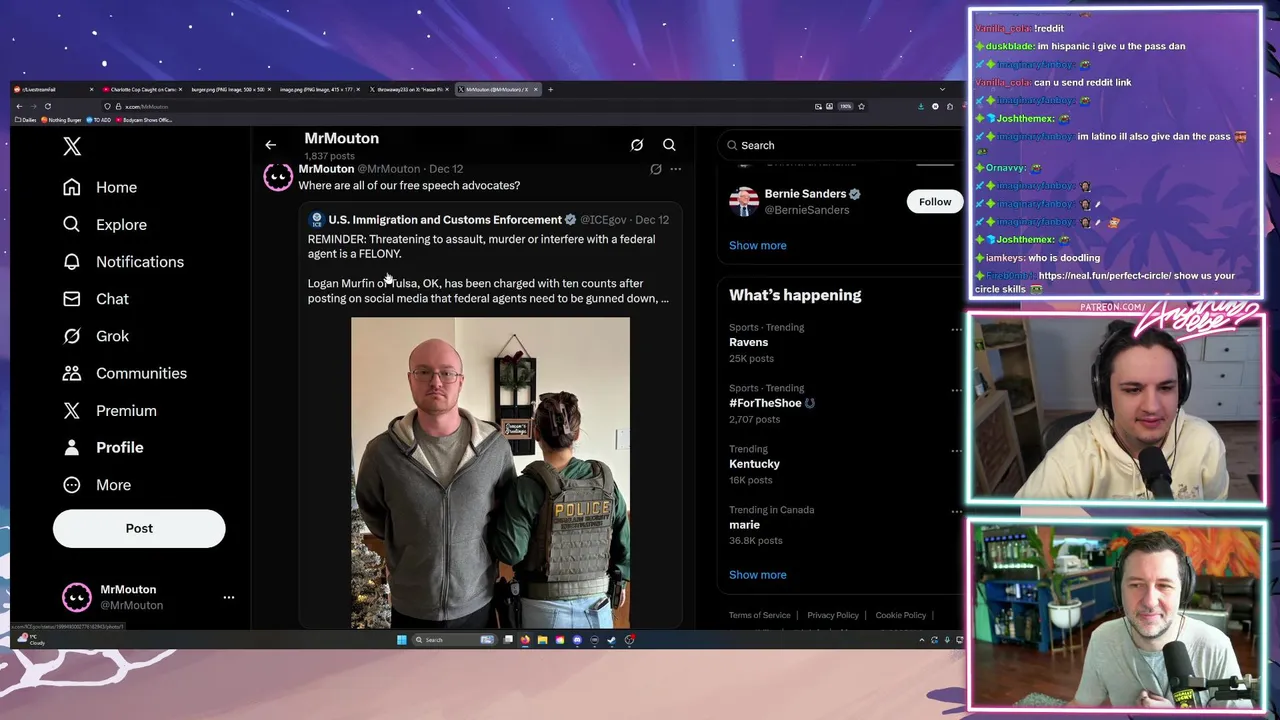Click the Grok explain icon on post
The width and height of the screenshot is (1280, 720).
pyautogui.click(x=656, y=169)
